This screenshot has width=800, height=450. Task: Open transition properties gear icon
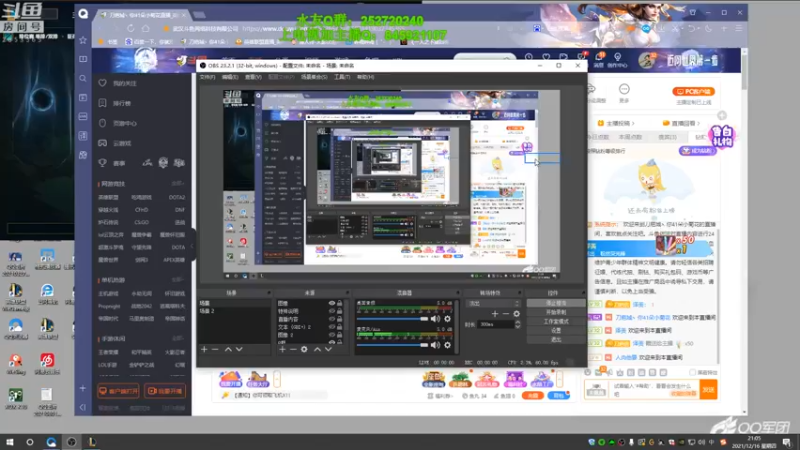[x=516, y=314]
